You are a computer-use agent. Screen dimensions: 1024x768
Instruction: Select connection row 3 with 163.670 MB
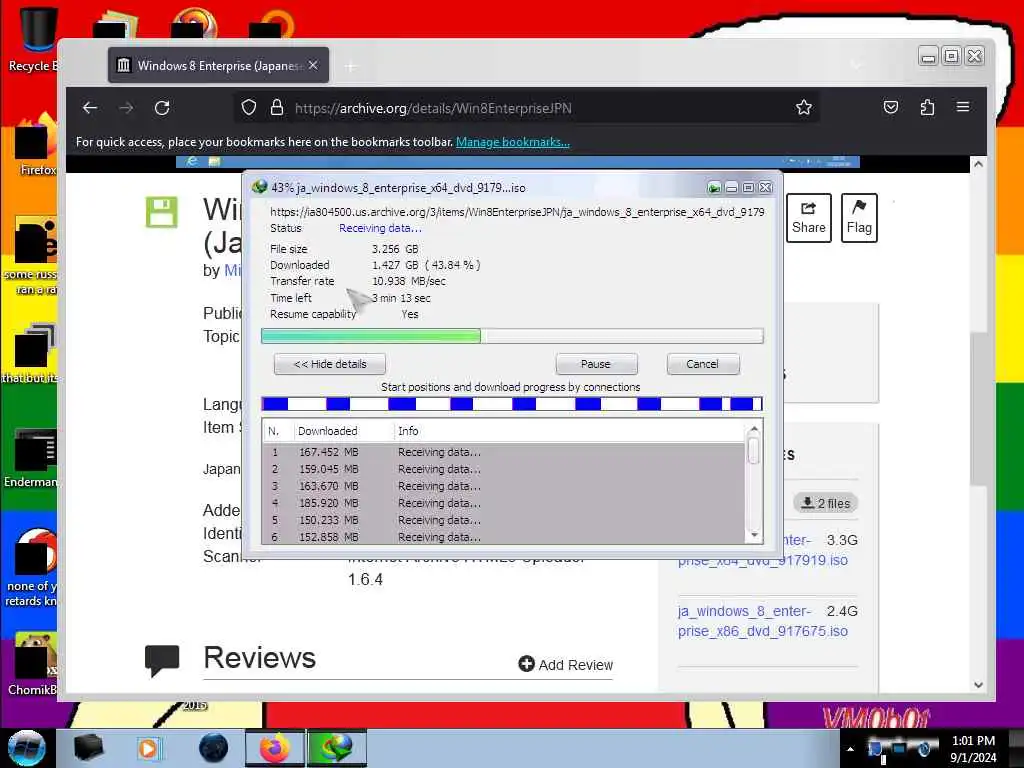pyautogui.click(x=503, y=486)
